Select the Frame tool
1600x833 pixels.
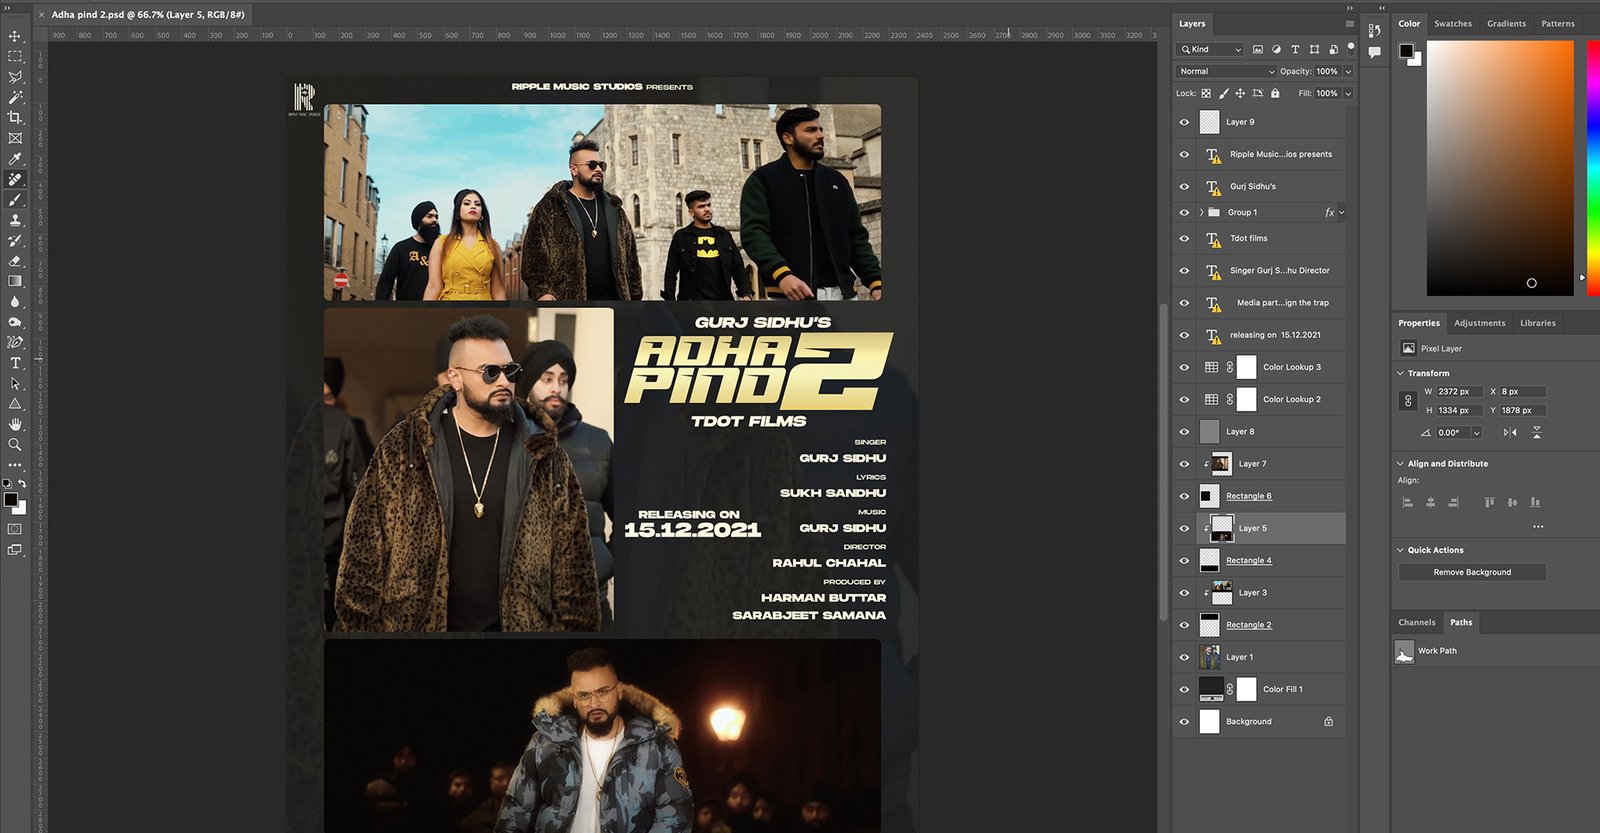point(15,138)
